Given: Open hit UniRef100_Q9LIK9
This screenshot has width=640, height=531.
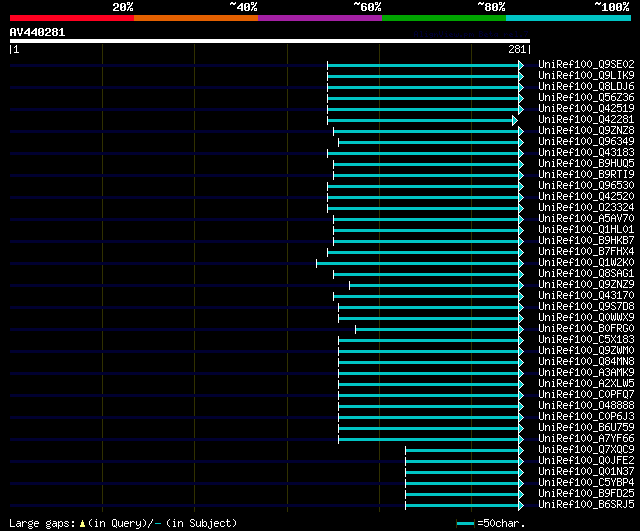Looking at the screenshot, I should (x=586, y=76).
